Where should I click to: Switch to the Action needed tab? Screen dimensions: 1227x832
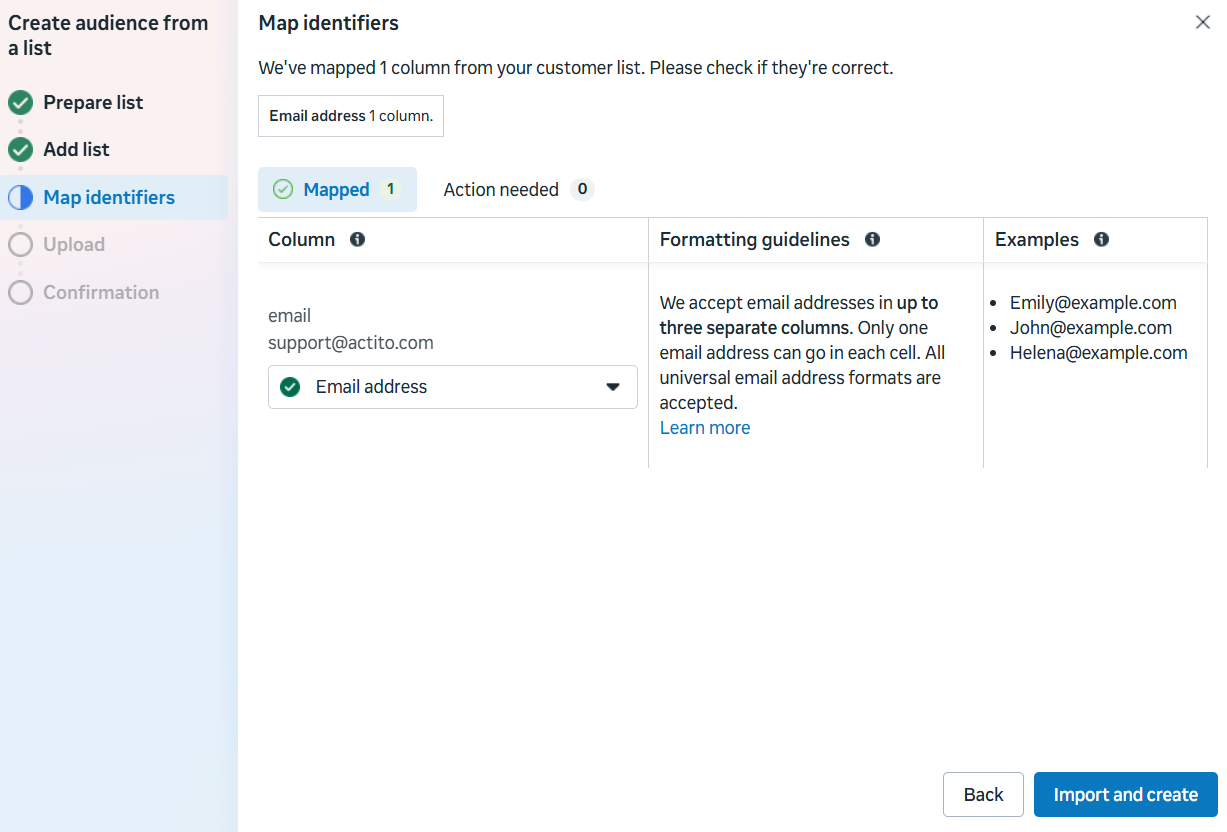point(501,189)
